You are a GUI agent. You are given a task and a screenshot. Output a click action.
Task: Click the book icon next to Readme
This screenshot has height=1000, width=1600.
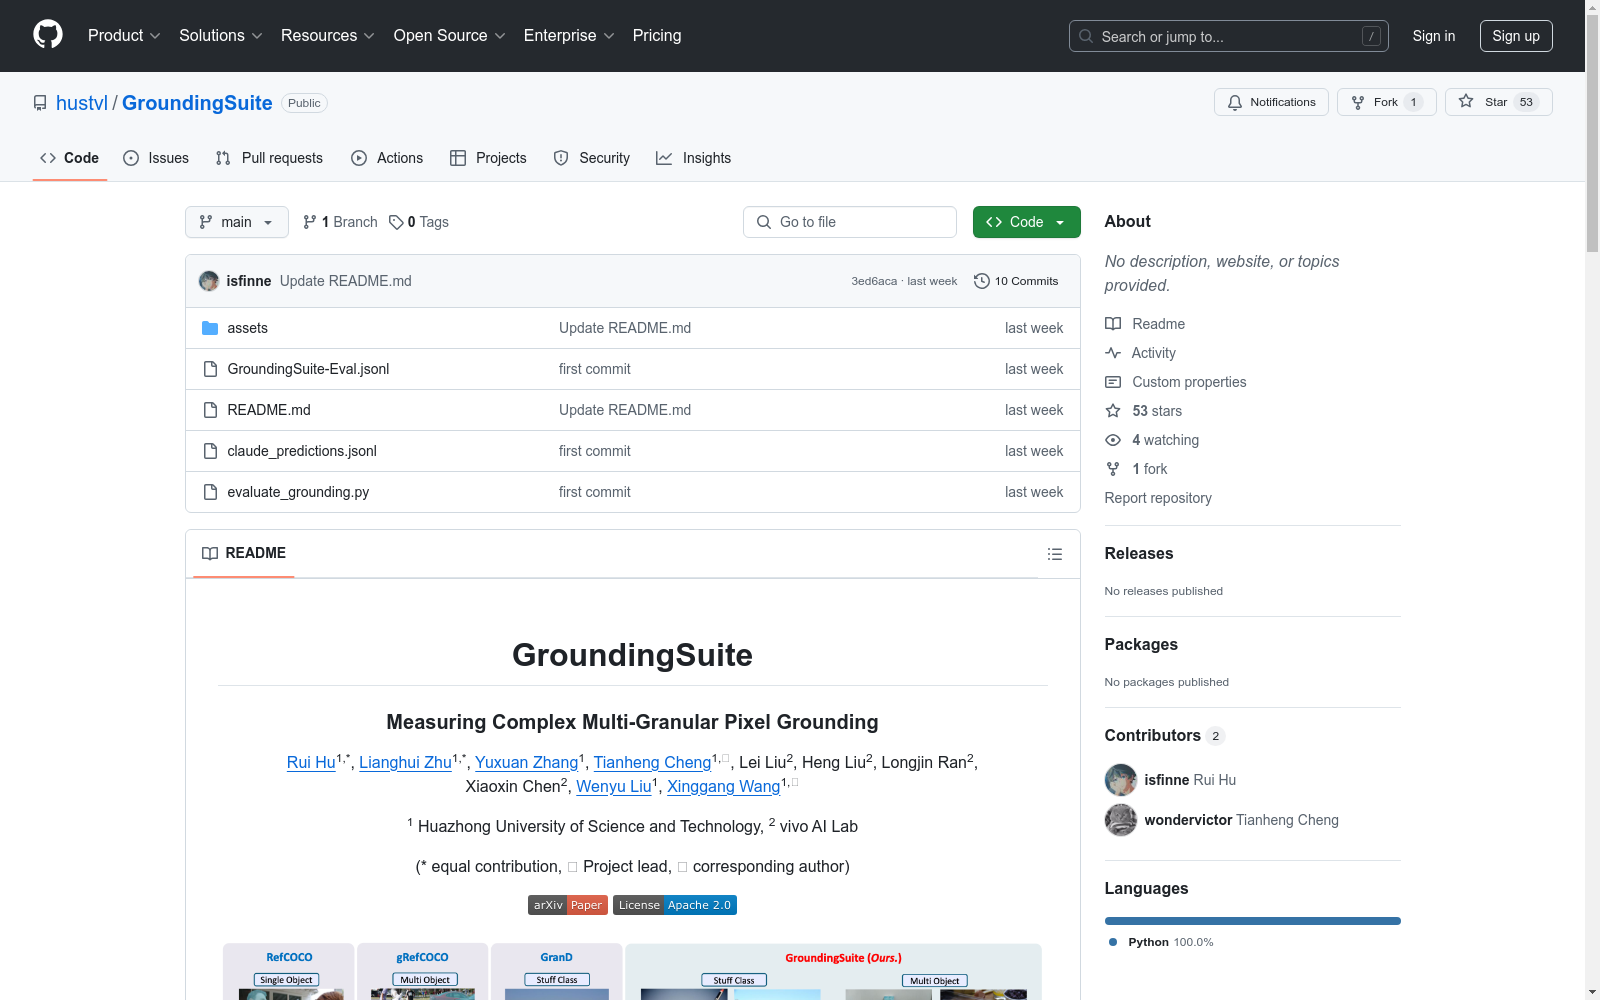click(1113, 324)
